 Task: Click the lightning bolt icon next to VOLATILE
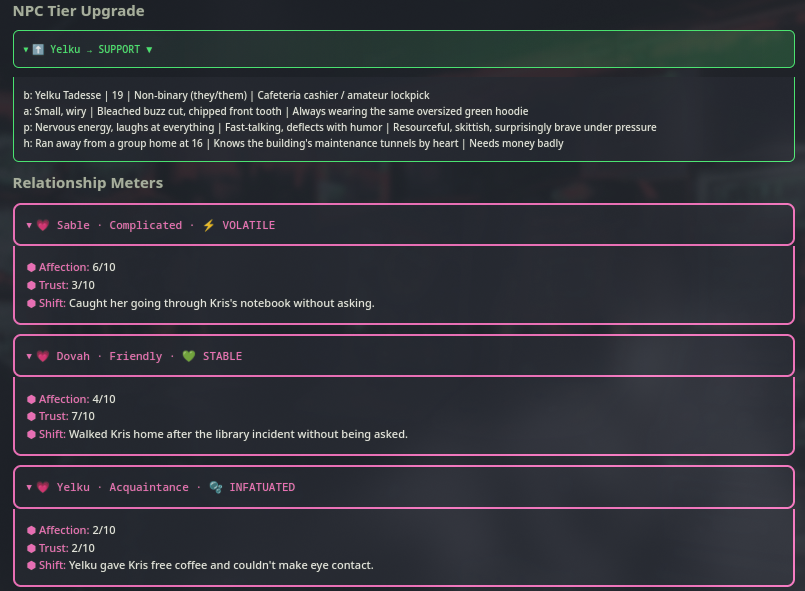coord(208,225)
